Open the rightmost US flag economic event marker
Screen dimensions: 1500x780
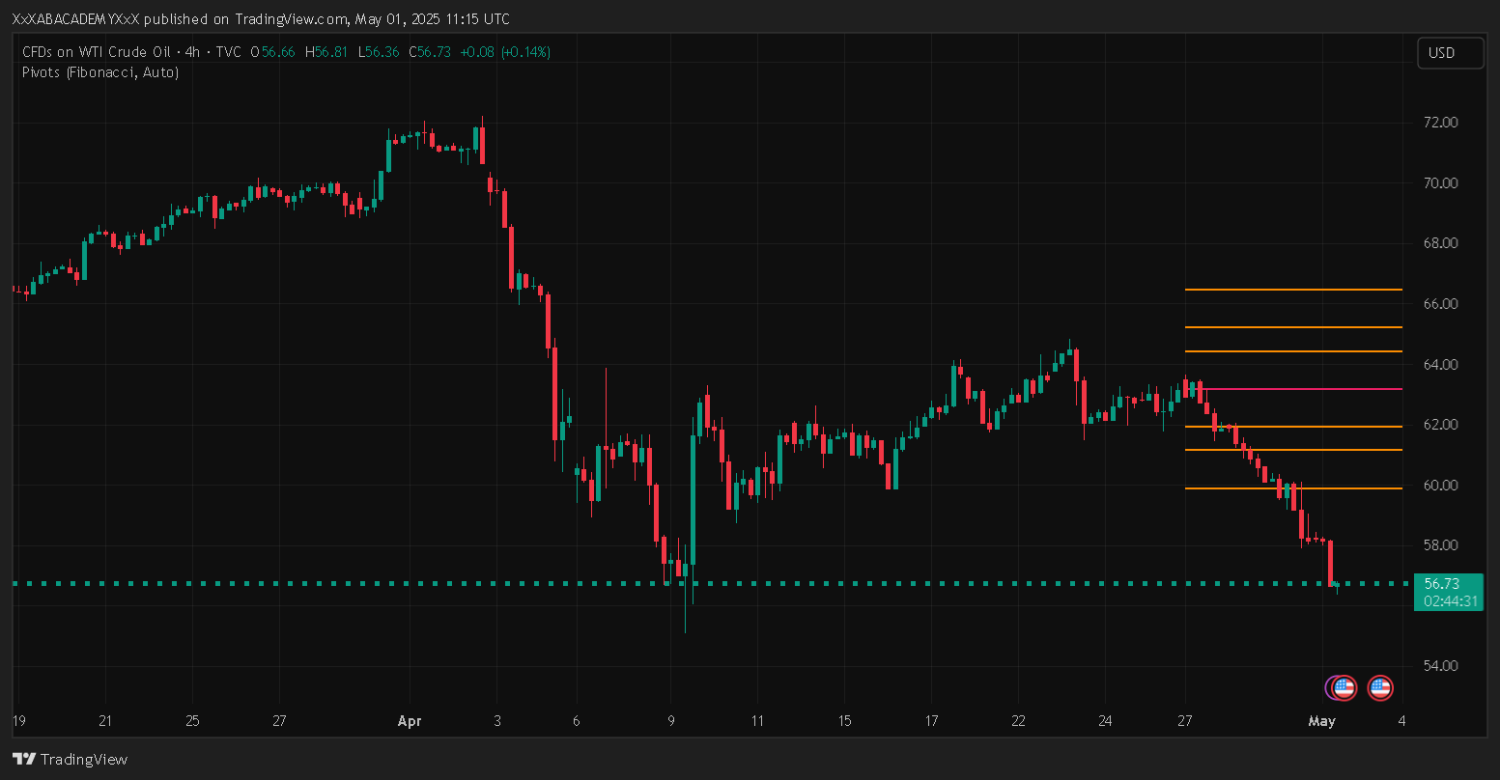pyautogui.click(x=1380, y=687)
